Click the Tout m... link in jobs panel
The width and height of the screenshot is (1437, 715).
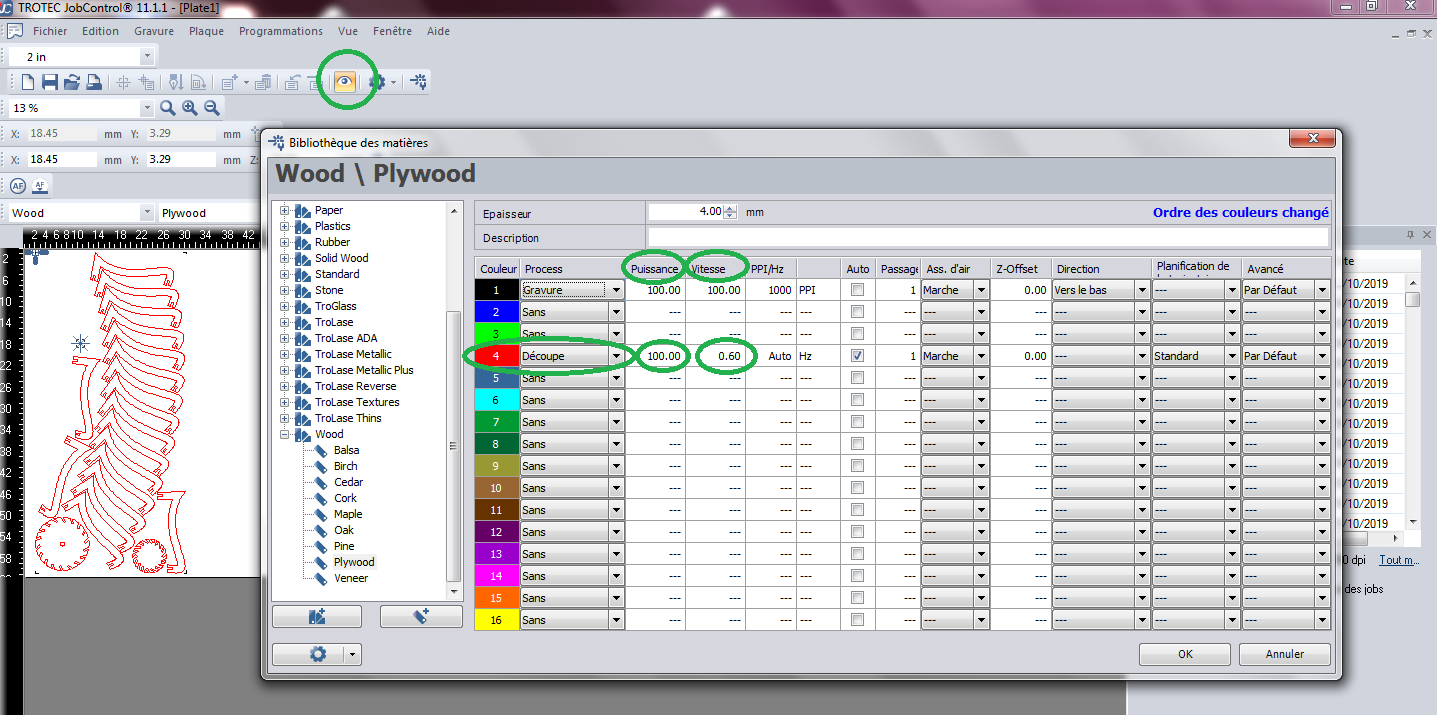1399,560
